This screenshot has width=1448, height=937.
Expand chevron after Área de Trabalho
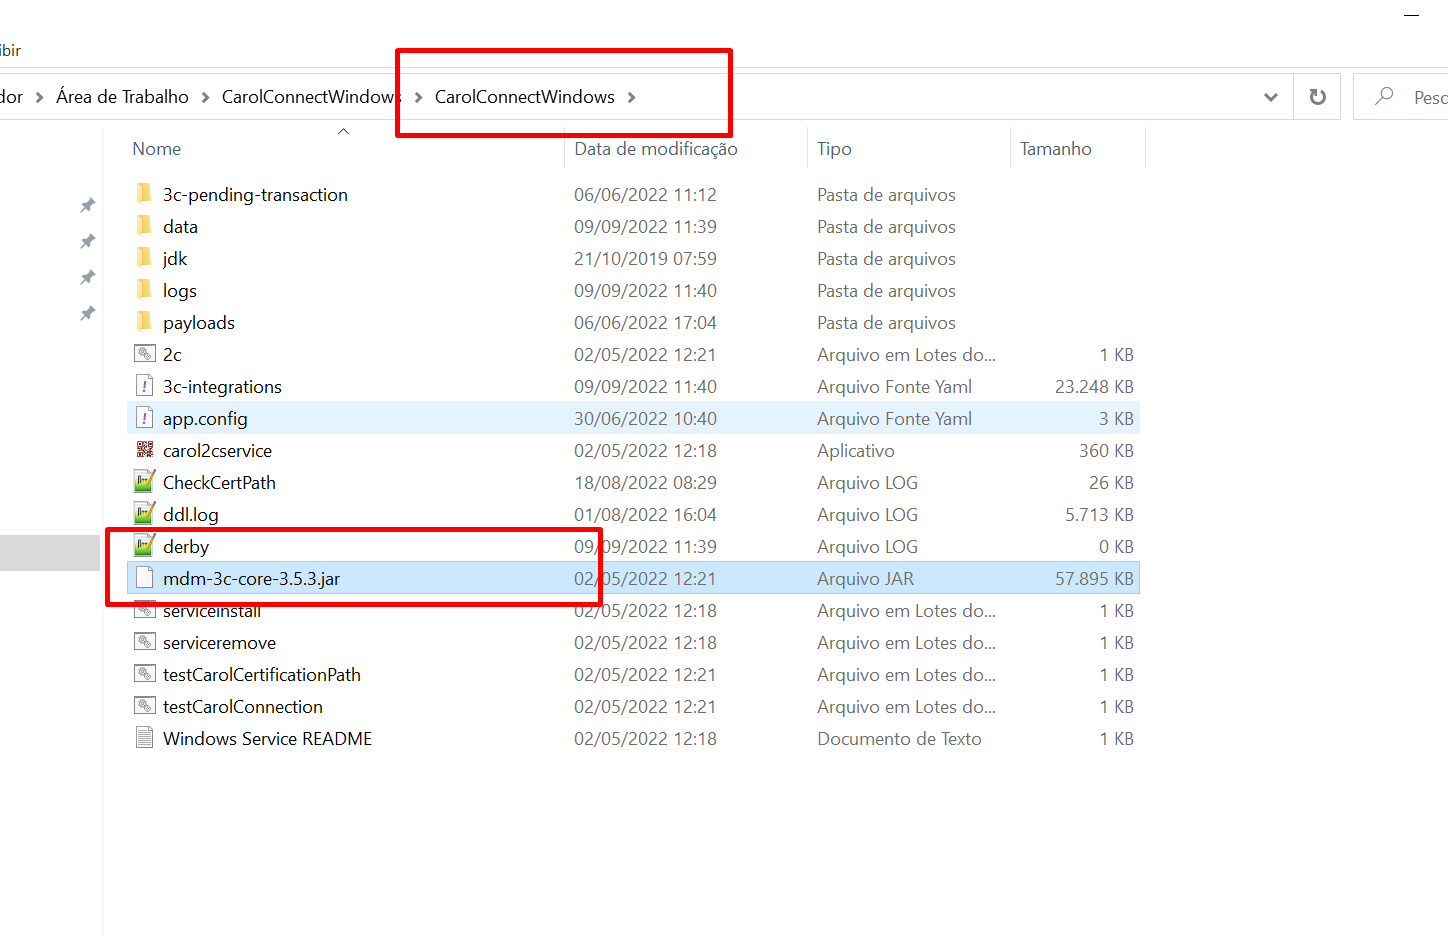click(x=205, y=97)
